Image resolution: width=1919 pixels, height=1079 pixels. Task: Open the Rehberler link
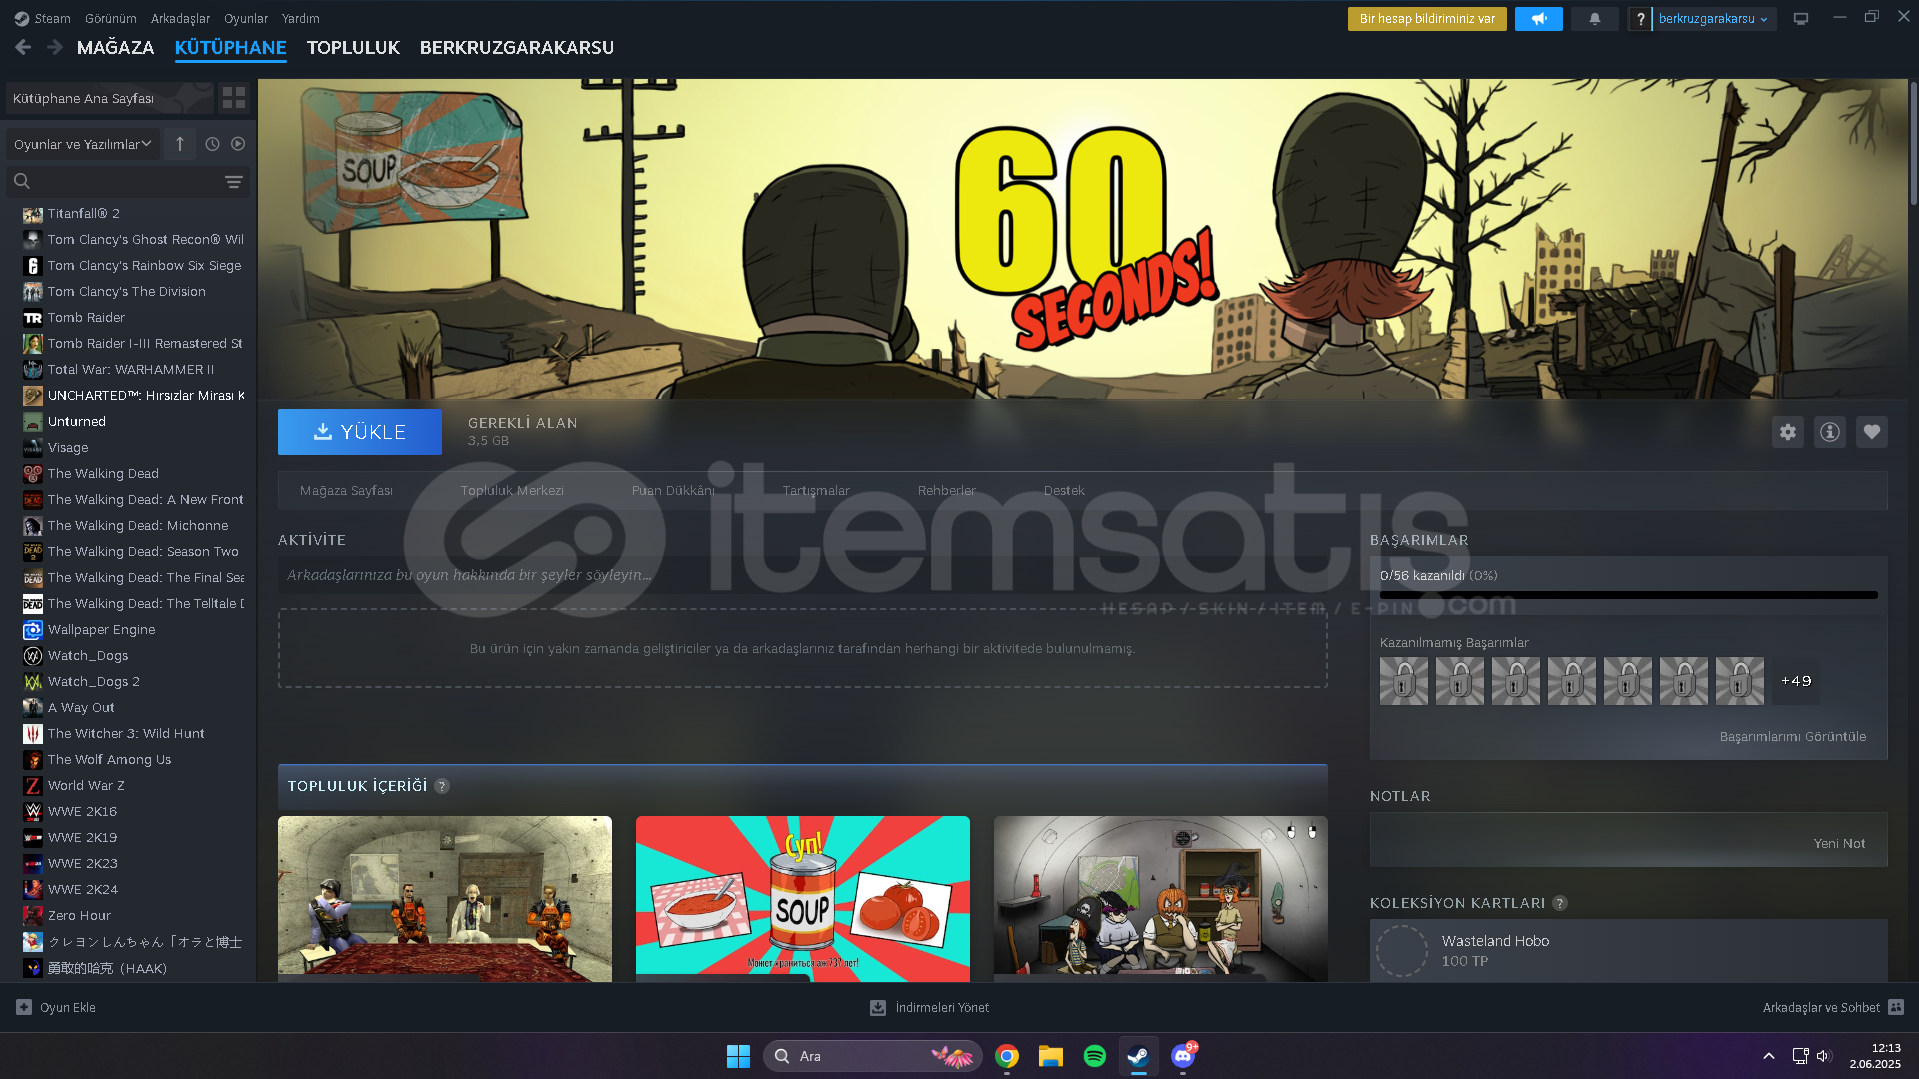[x=947, y=490]
